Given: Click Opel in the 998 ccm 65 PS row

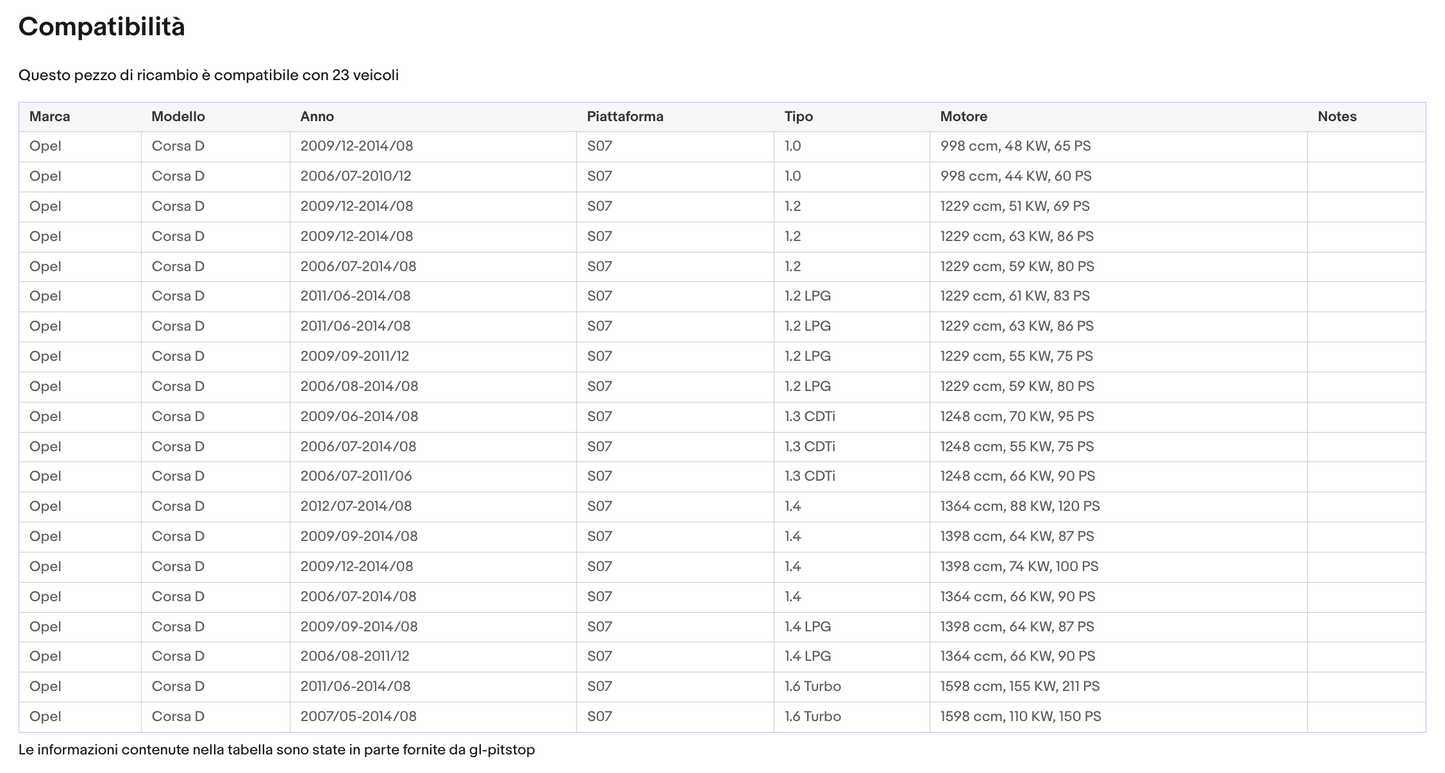Looking at the screenshot, I should [45, 146].
